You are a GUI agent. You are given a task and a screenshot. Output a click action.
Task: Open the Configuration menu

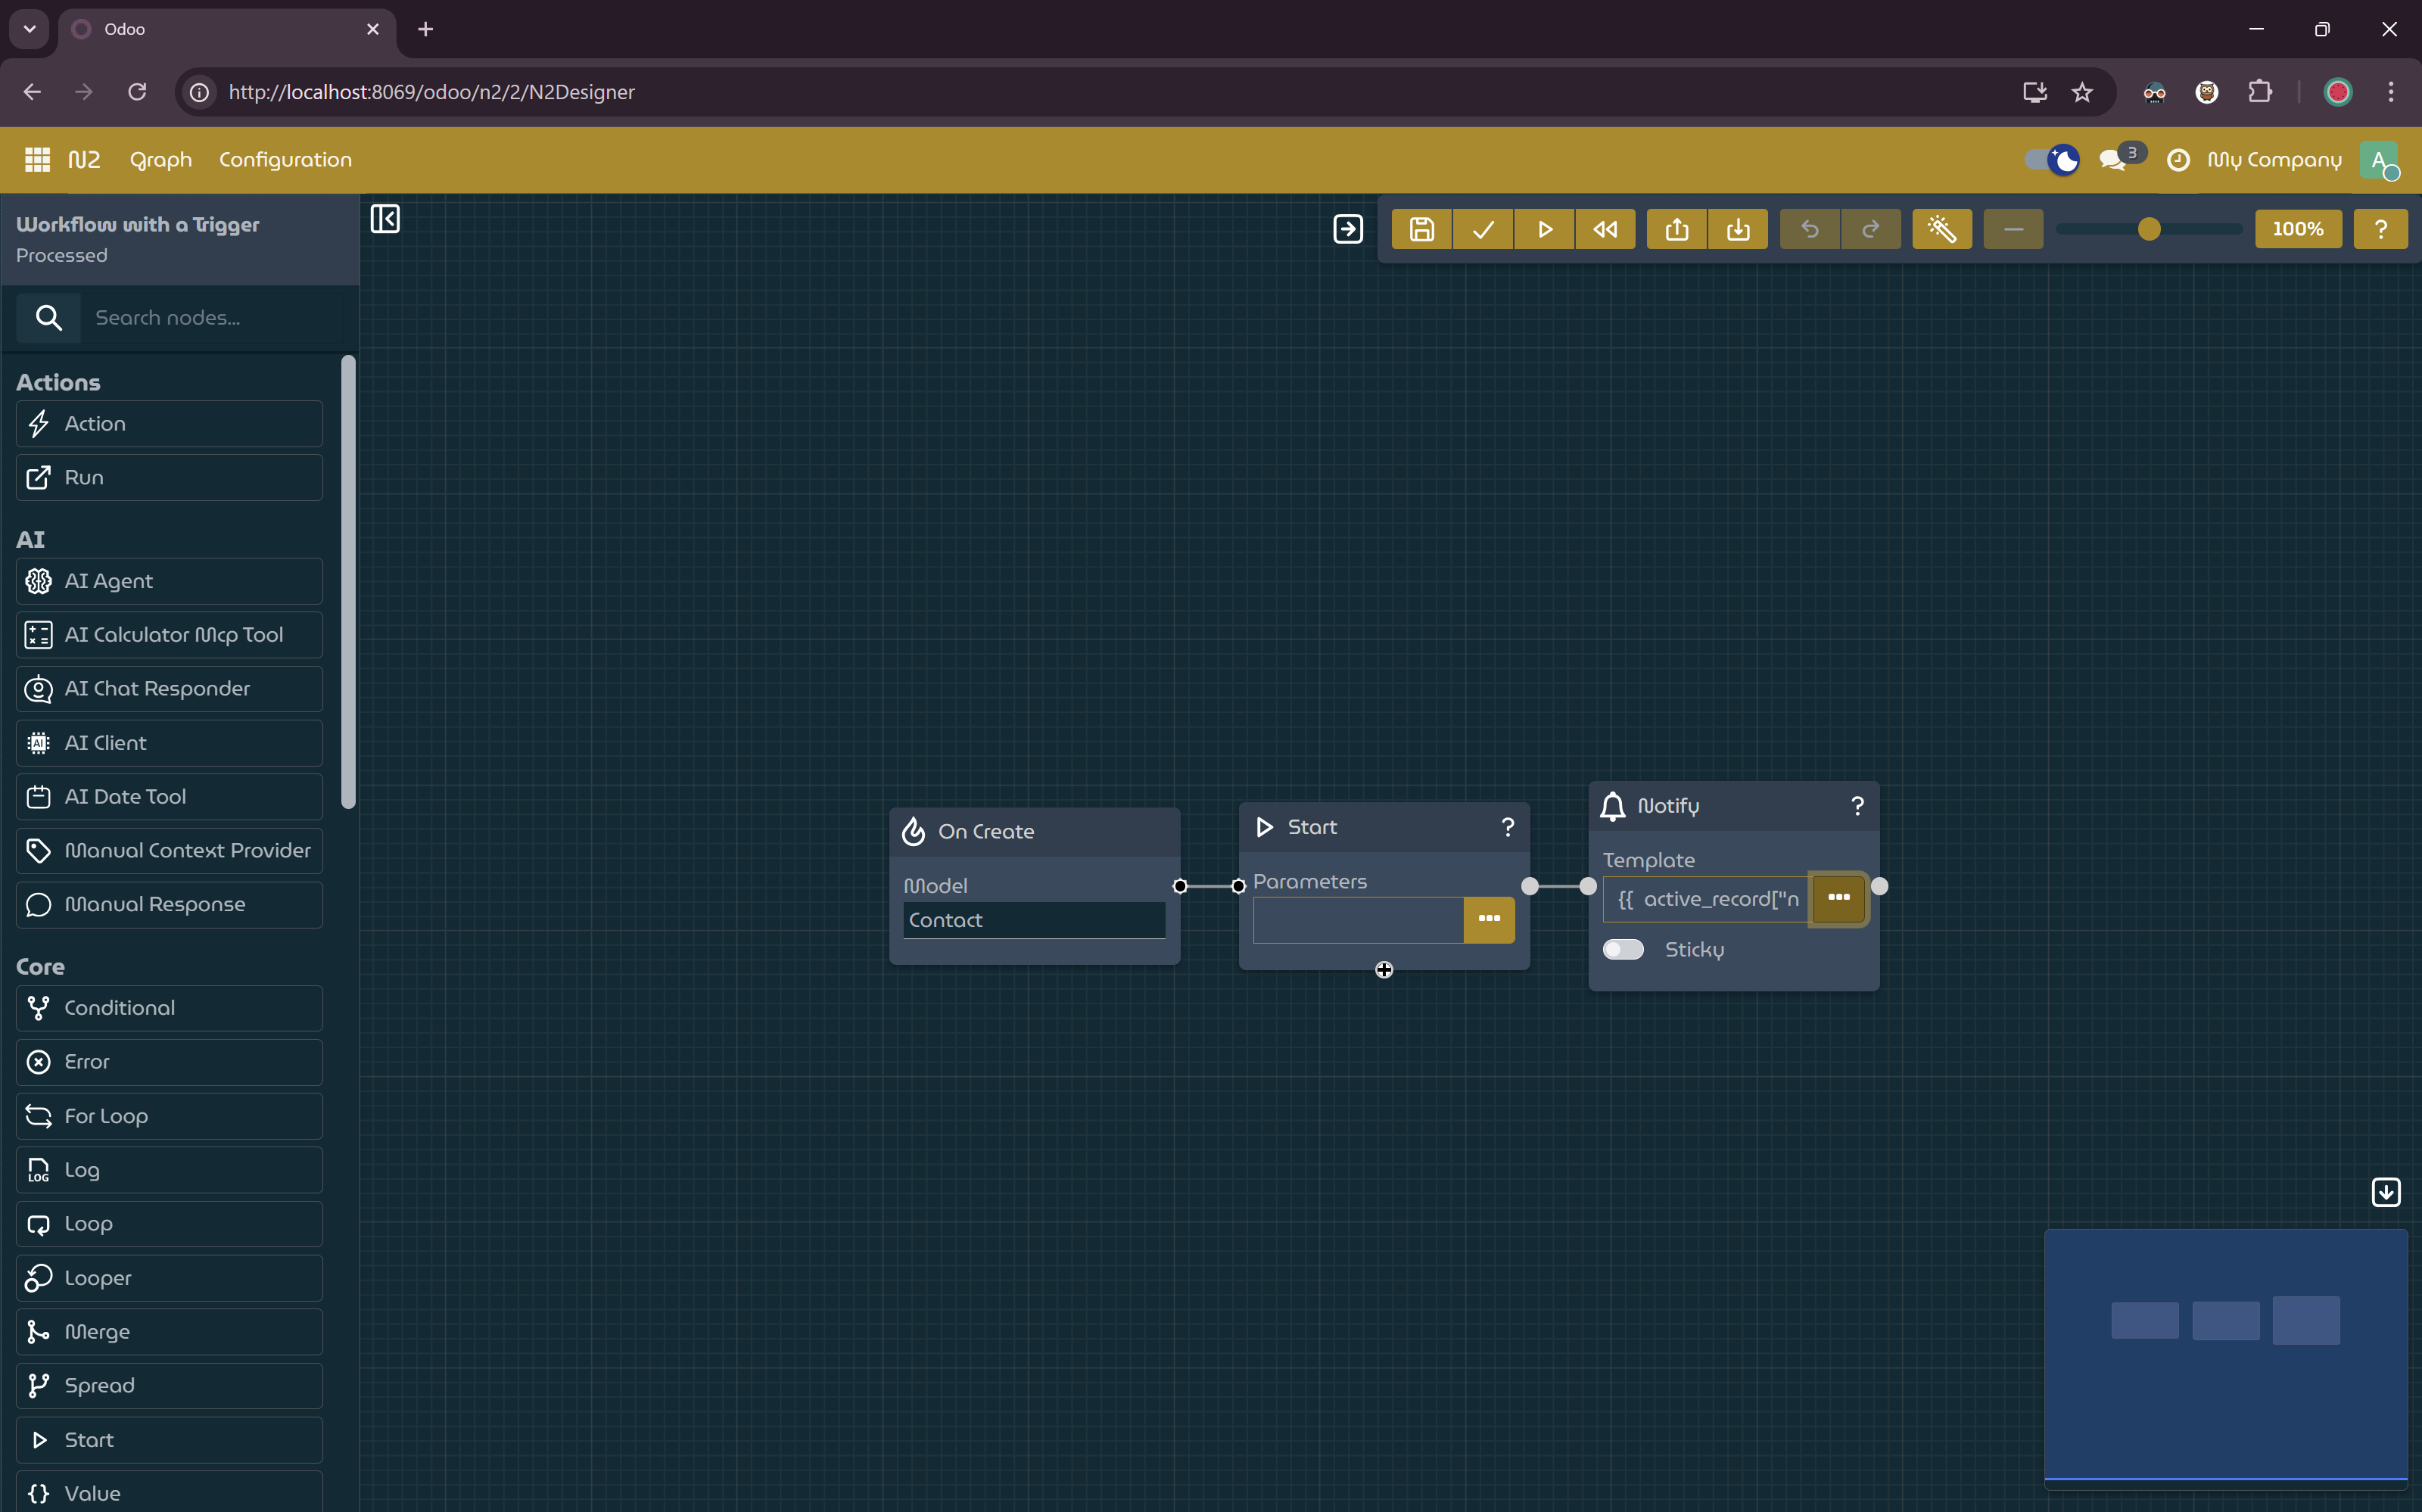click(285, 160)
